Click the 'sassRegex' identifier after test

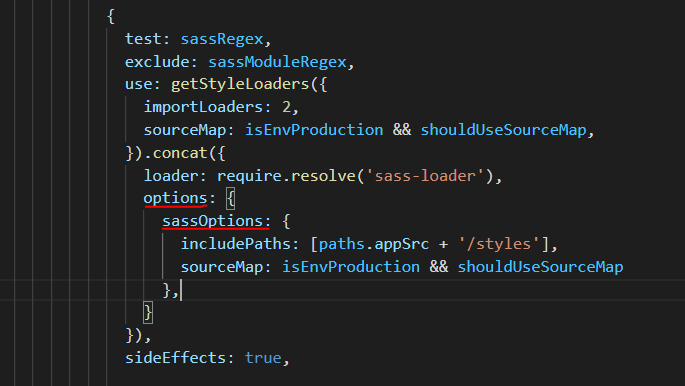tap(222, 39)
